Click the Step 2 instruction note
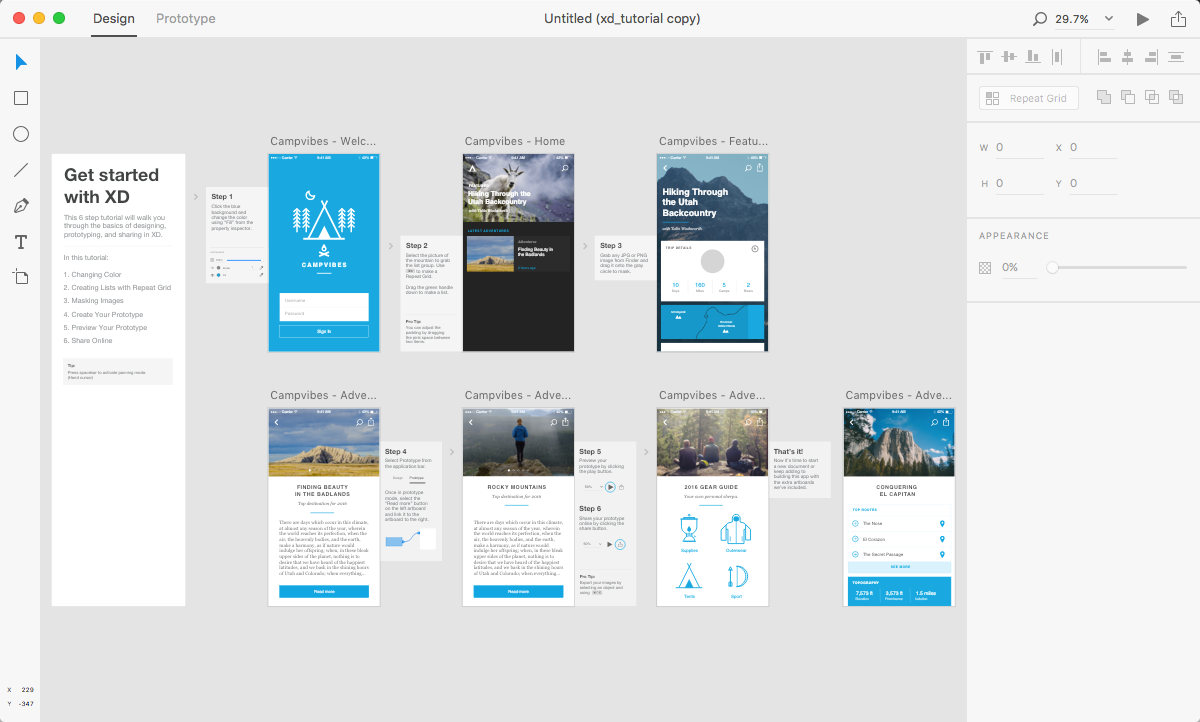This screenshot has width=1200, height=722. coord(431,293)
